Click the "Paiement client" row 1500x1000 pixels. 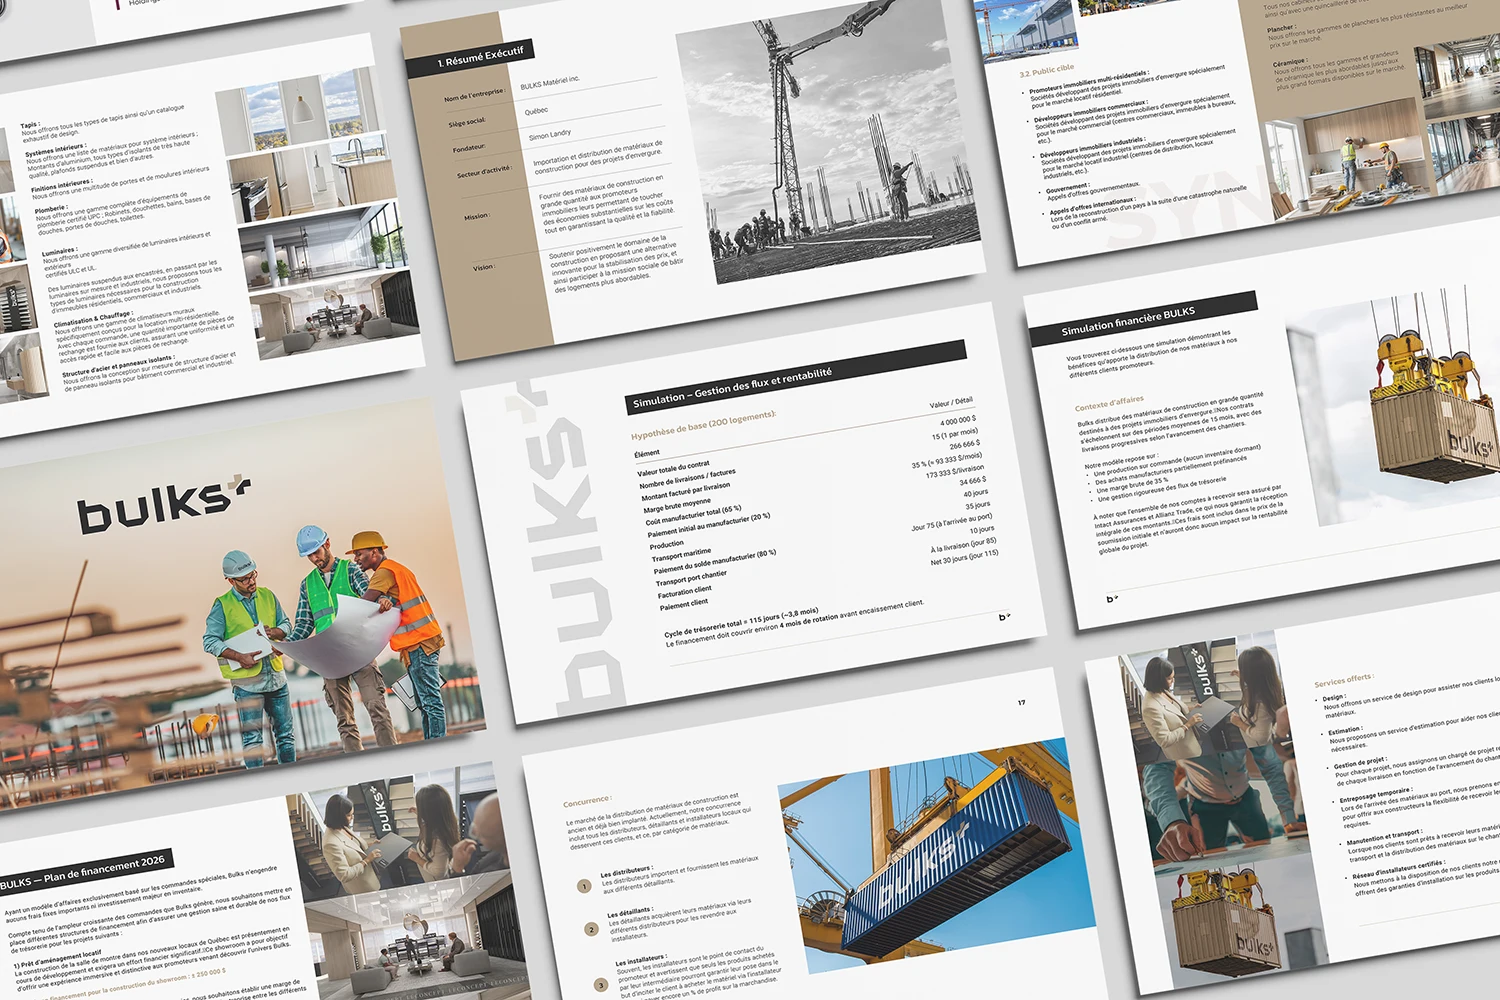point(684,604)
